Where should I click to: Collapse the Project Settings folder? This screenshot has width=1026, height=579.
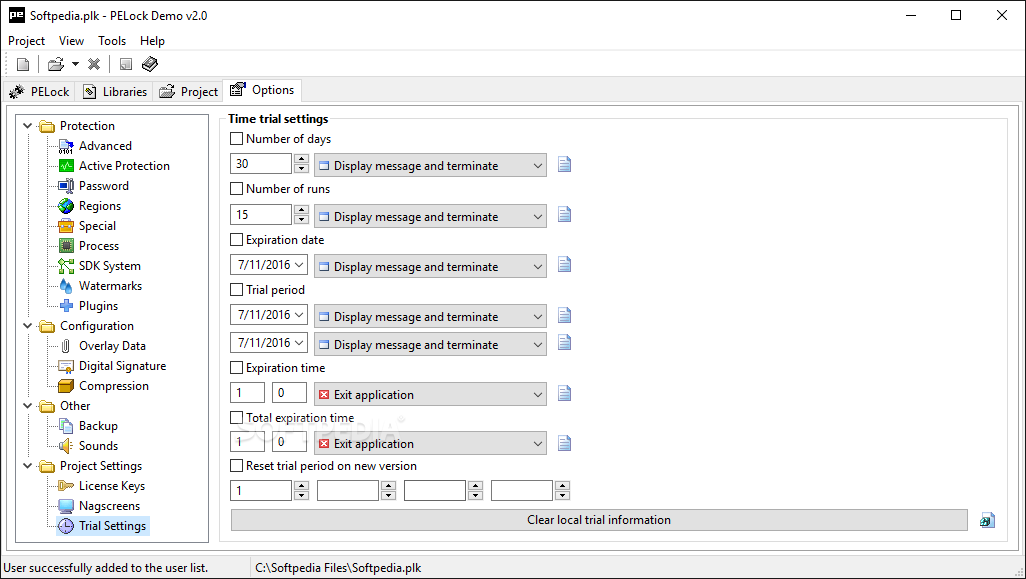click(x=27, y=466)
